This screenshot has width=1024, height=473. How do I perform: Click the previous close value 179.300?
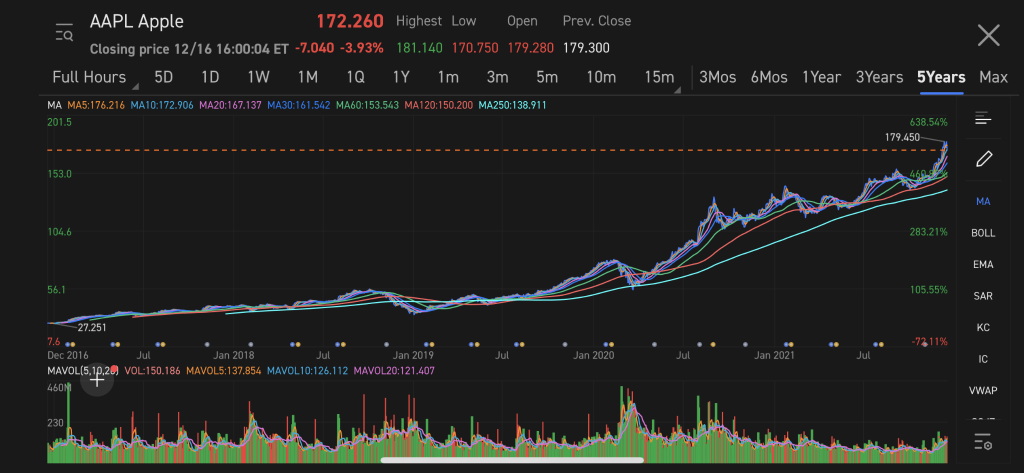tap(586, 48)
